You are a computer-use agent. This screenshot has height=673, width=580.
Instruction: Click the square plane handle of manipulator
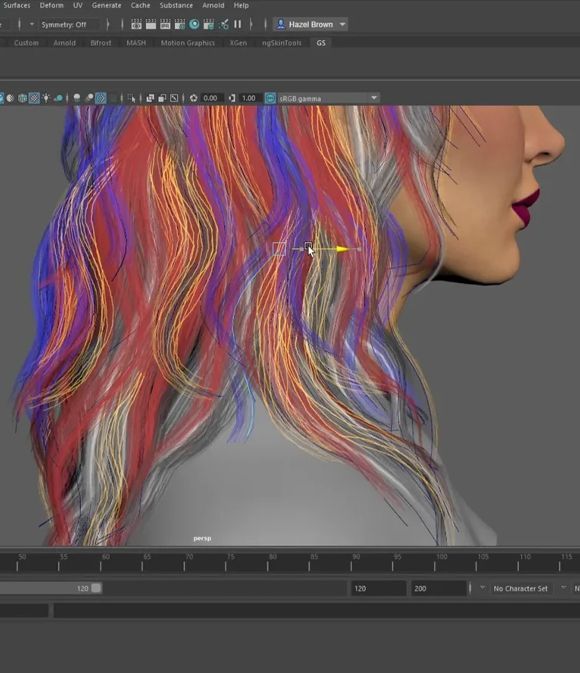pyautogui.click(x=279, y=249)
